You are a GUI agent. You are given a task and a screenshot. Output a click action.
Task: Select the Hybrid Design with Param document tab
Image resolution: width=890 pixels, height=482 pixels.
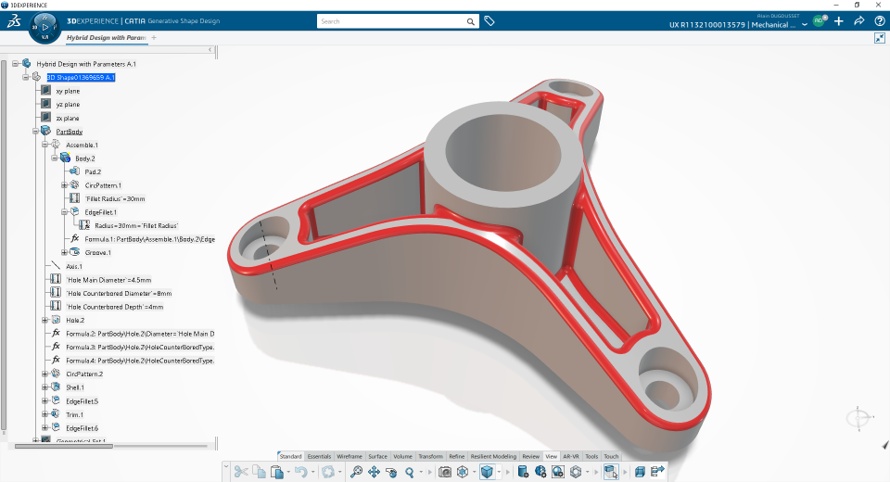(x=106, y=38)
